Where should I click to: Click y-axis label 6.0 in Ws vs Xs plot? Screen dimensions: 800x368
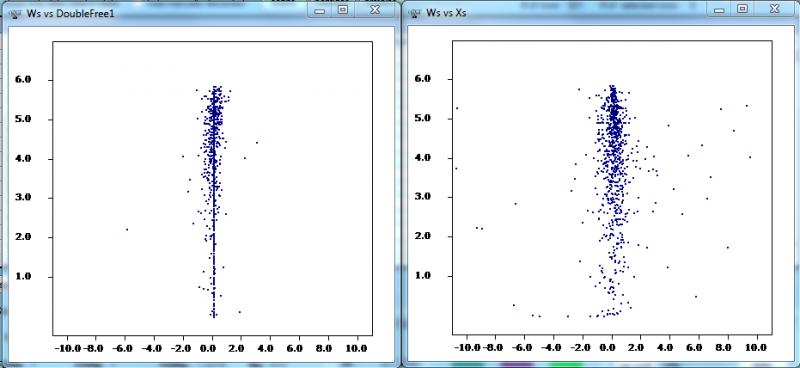(x=422, y=79)
